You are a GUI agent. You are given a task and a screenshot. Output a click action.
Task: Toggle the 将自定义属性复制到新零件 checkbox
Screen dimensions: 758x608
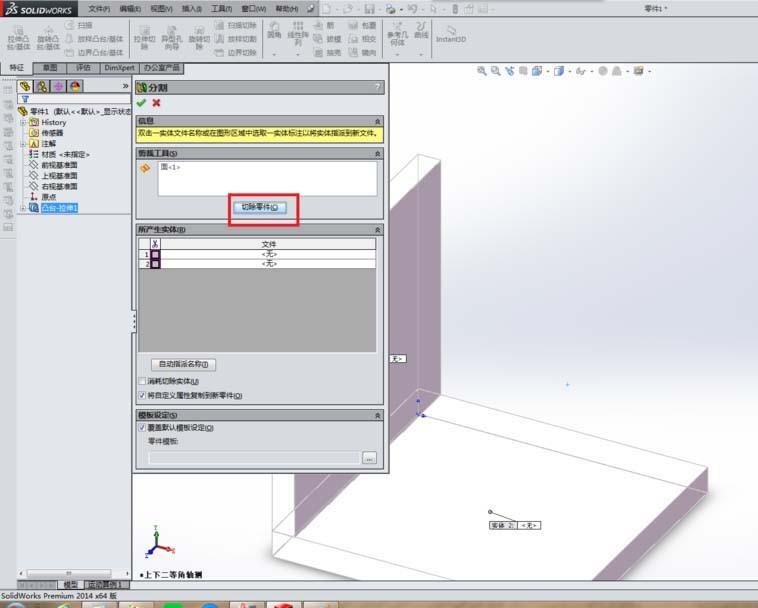coord(142,395)
